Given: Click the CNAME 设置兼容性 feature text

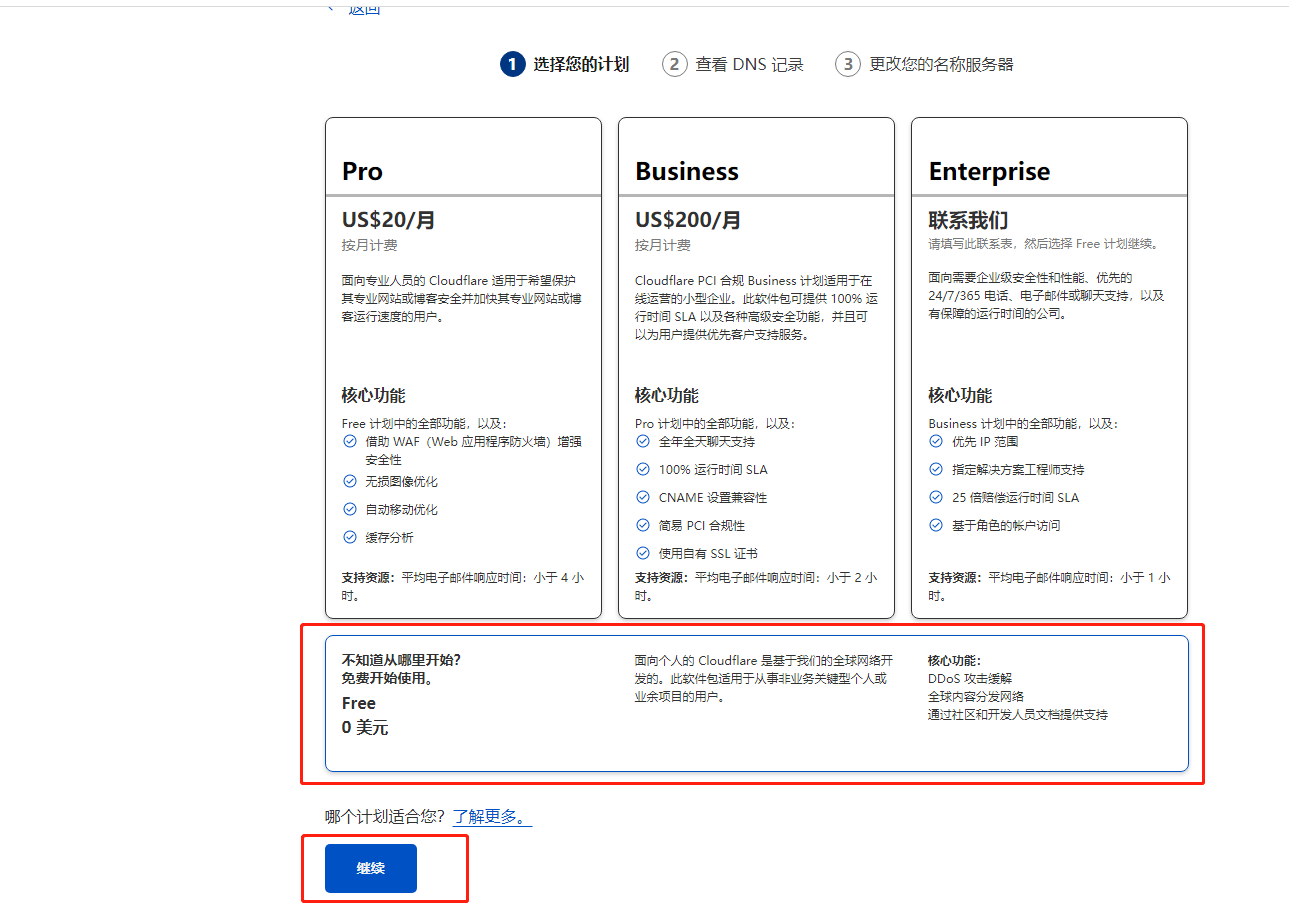Looking at the screenshot, I should click(713, 497).
